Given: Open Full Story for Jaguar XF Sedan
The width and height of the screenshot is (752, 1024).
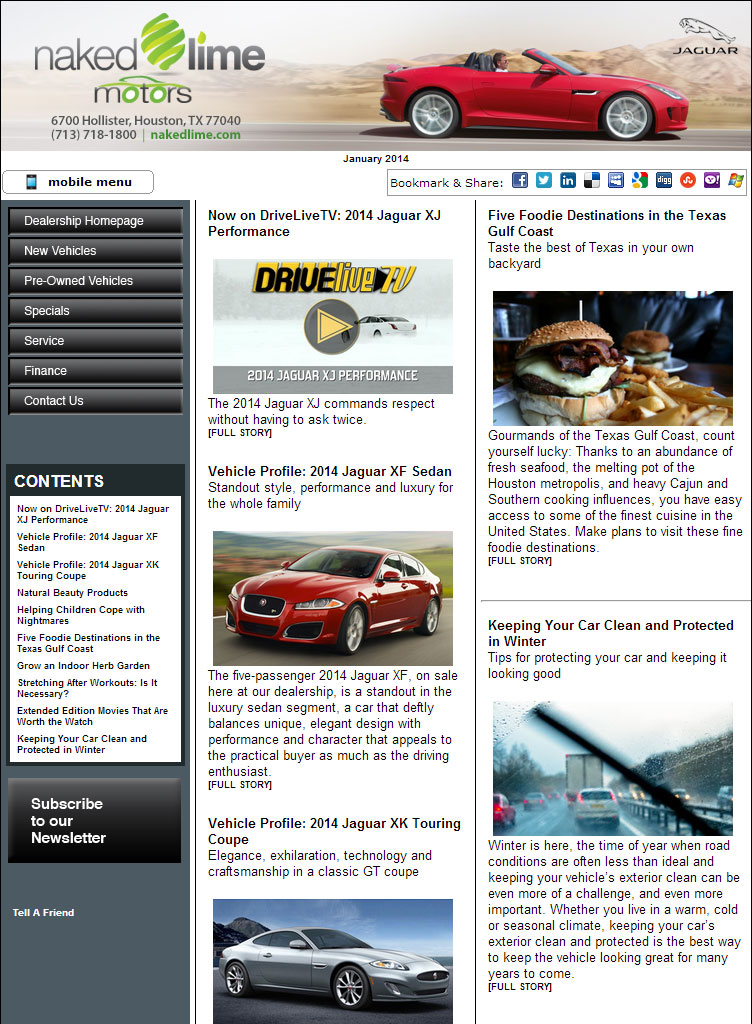Looking at the screenshot, I should (240, 785).
